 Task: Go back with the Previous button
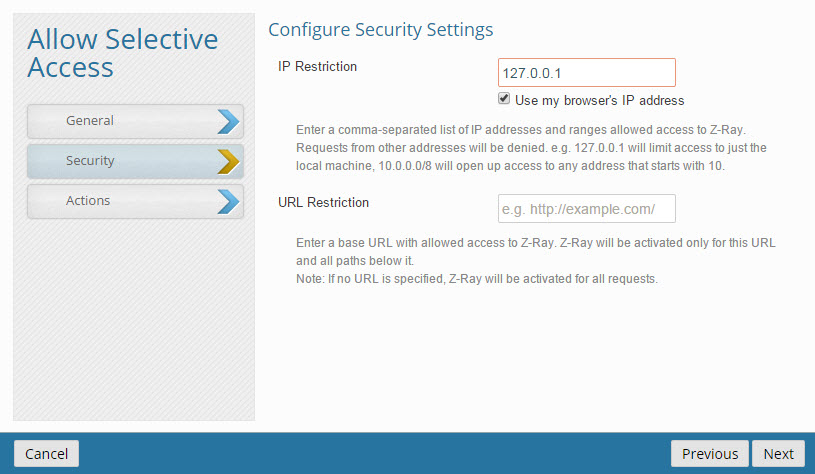(x=709, y=454)
